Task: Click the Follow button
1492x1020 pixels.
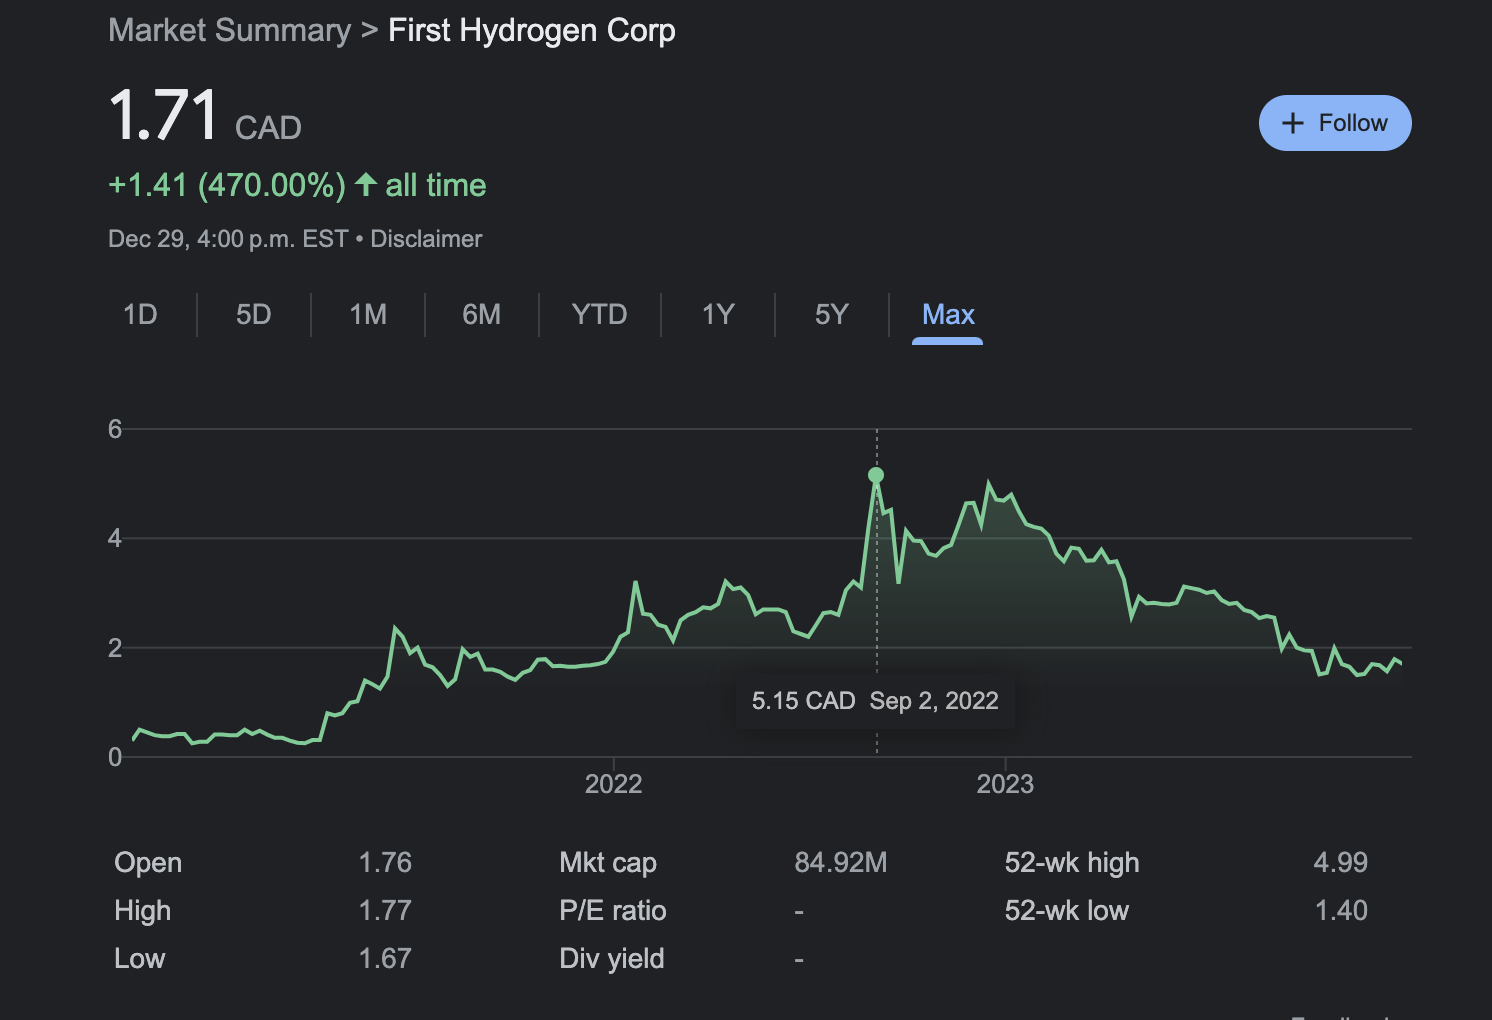Action: click(x=1335, y=123)
